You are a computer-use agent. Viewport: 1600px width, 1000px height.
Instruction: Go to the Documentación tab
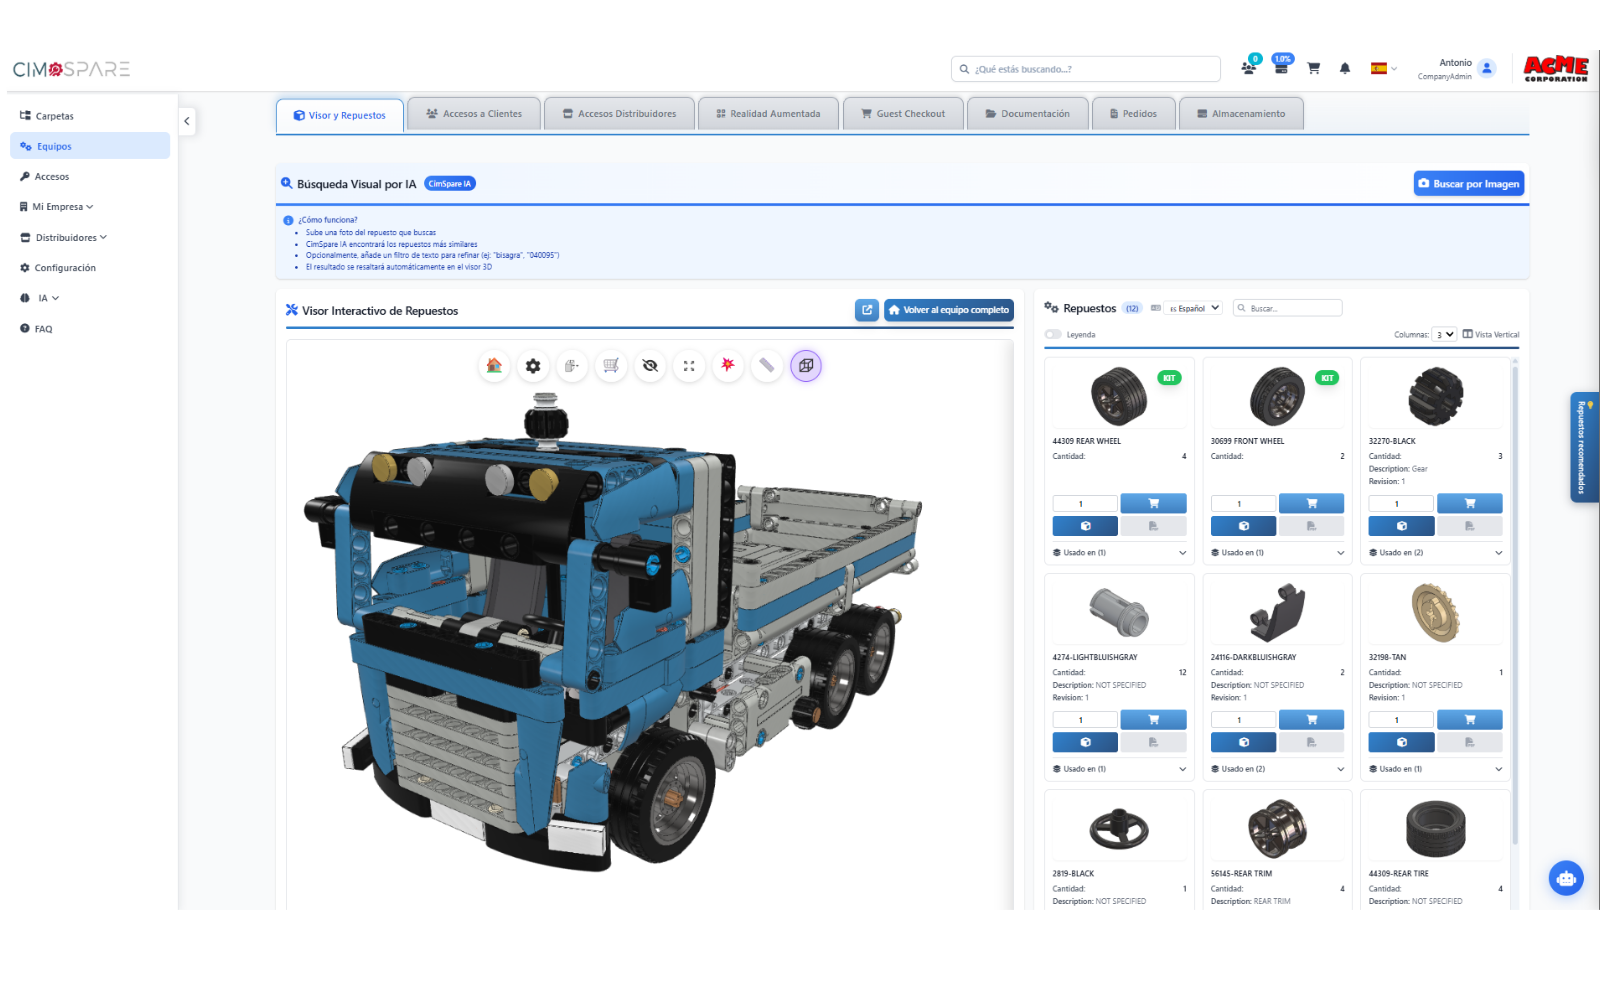click(1027, 114)
